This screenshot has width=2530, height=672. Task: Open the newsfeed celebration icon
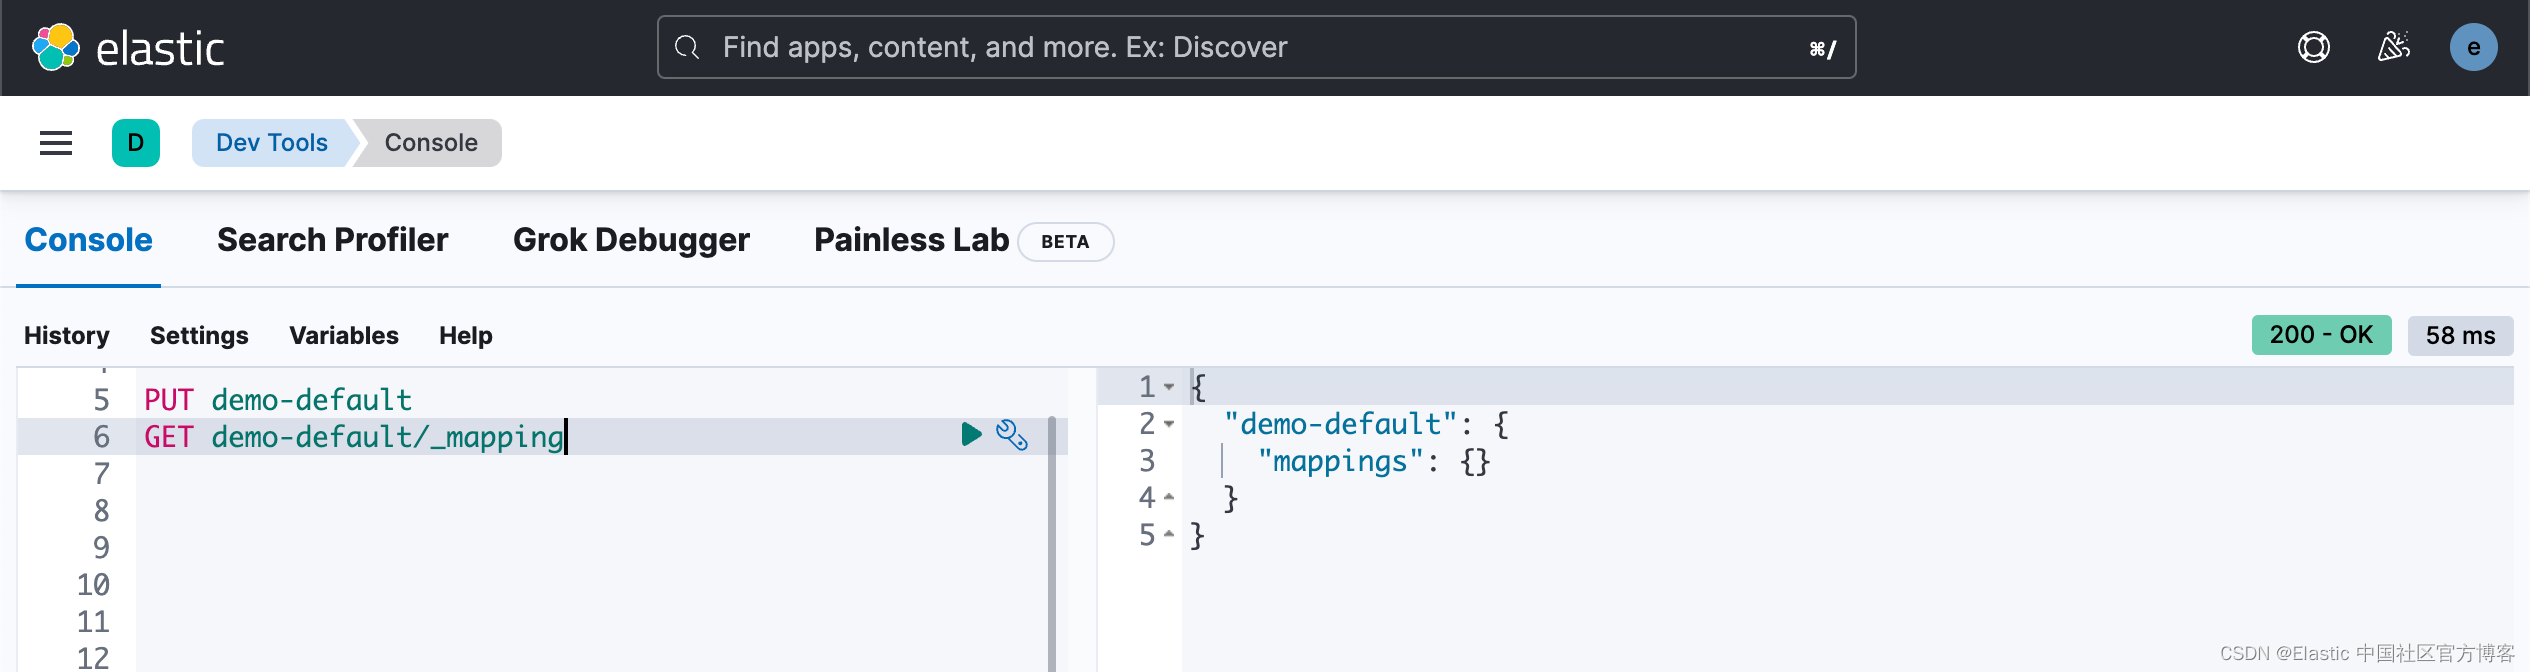click(2394, 47)
